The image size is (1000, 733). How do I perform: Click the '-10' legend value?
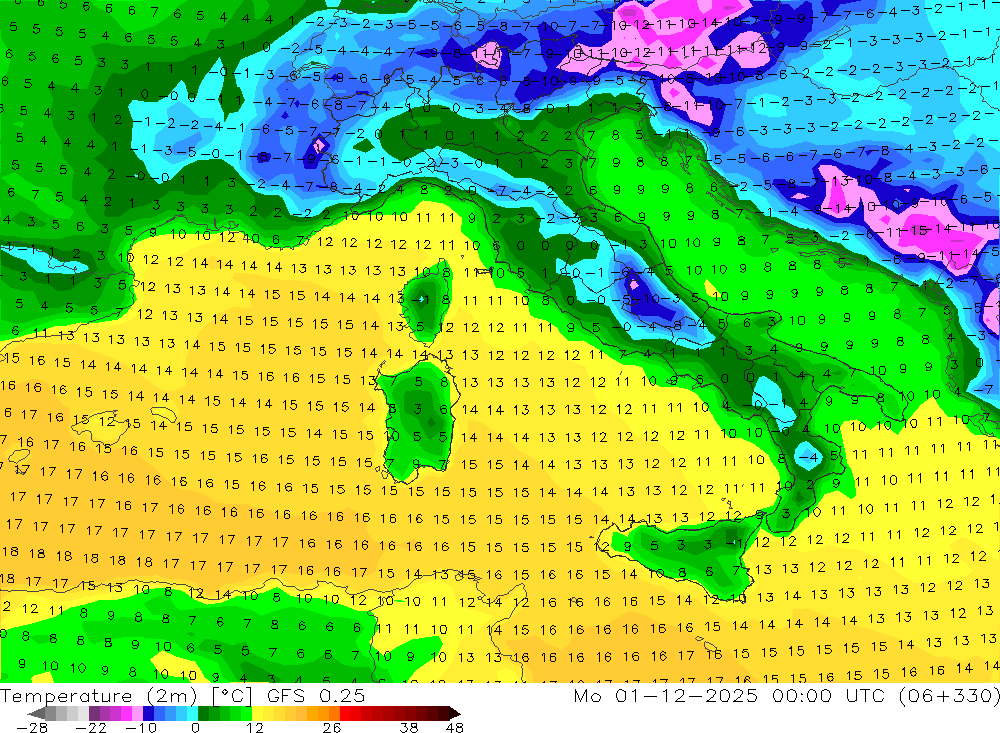(x=142, y=728)
